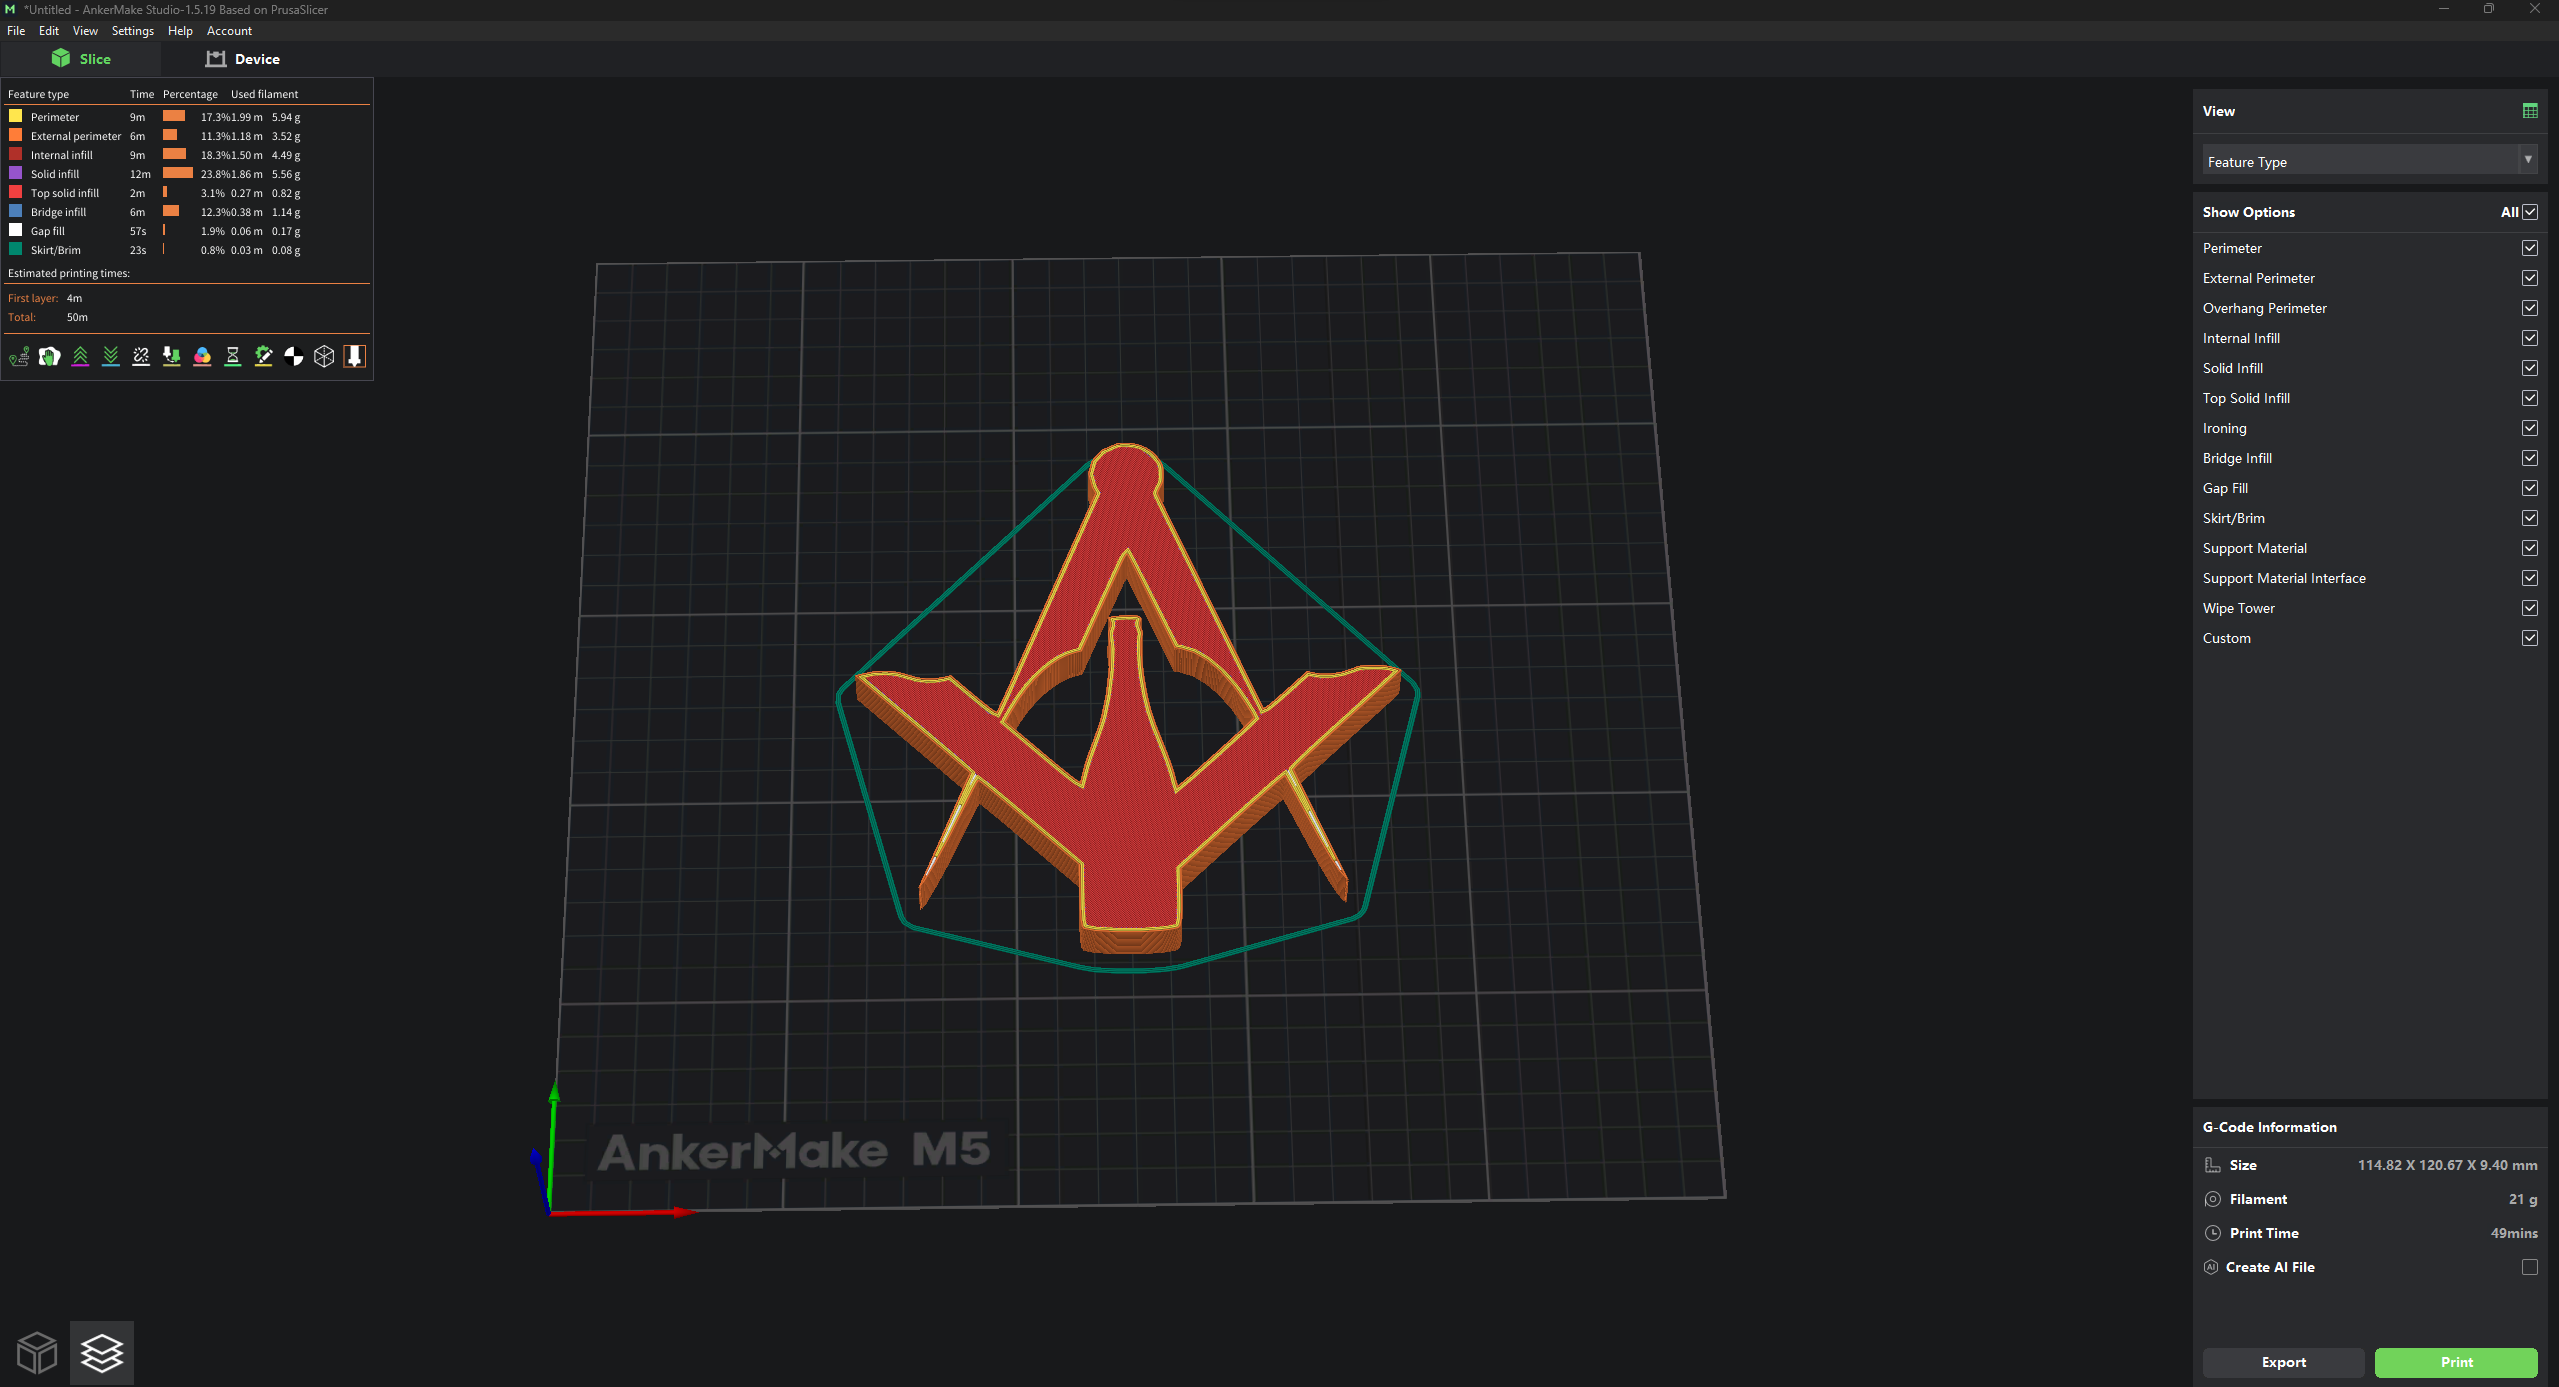2559x1387 pixels.
Task: Click the Export button
Action: (x=2283, y=1362)
